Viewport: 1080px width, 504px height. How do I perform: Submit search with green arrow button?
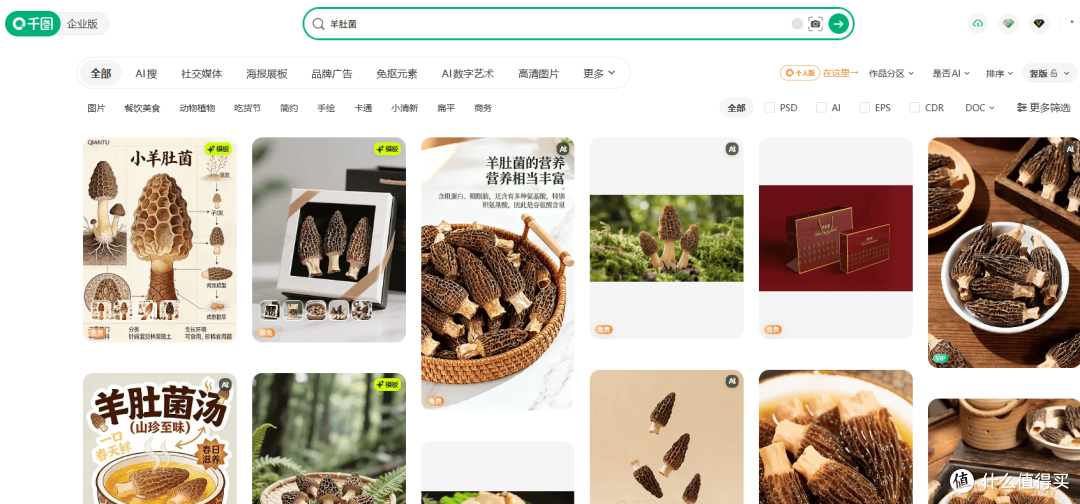[x=838, y=24]
